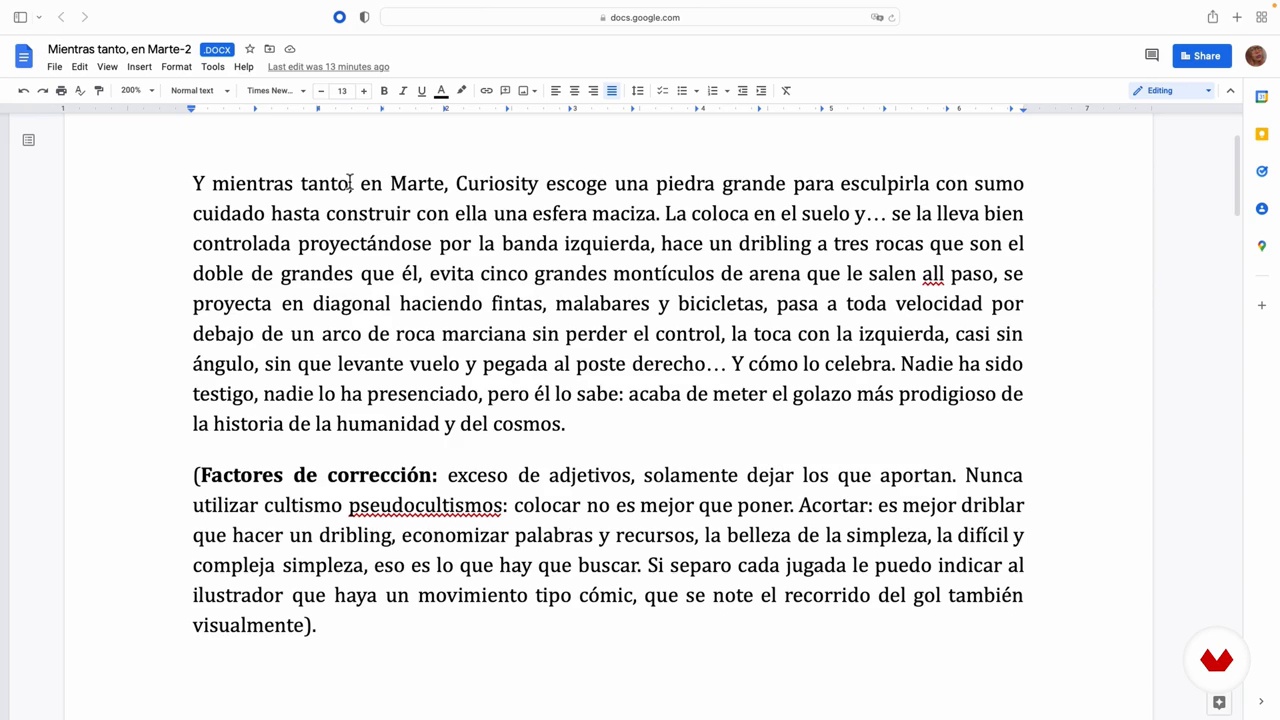Open the zoom level dropdown at 200%

(x=138, y=91)
